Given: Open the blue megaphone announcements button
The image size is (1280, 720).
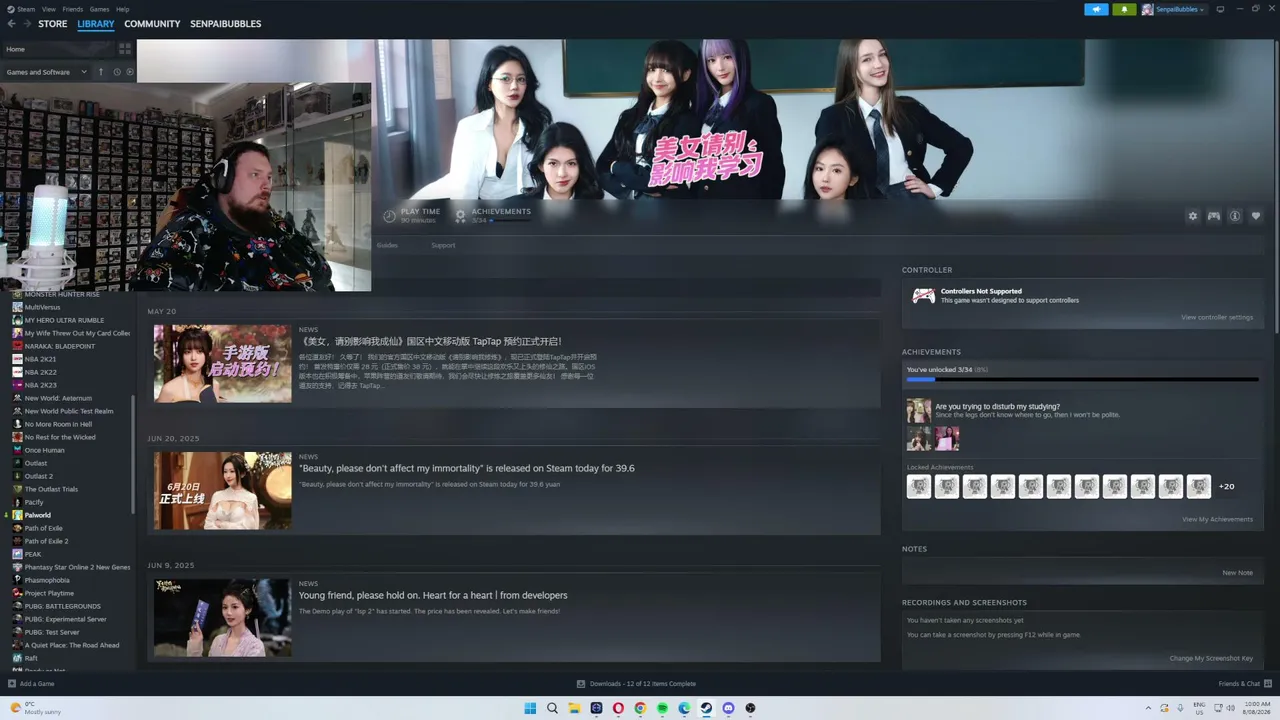Looking at the screenshot, I should 1097,9.
